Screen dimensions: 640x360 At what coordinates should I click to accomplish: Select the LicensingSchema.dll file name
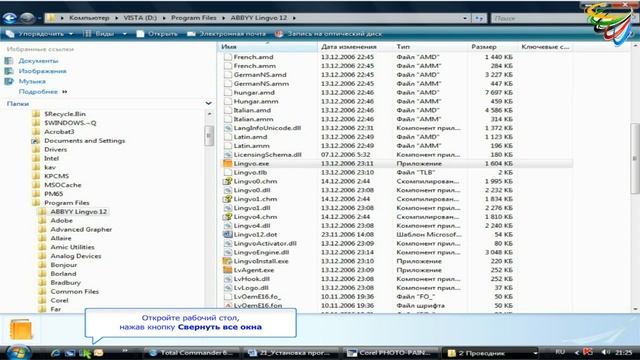267,155
